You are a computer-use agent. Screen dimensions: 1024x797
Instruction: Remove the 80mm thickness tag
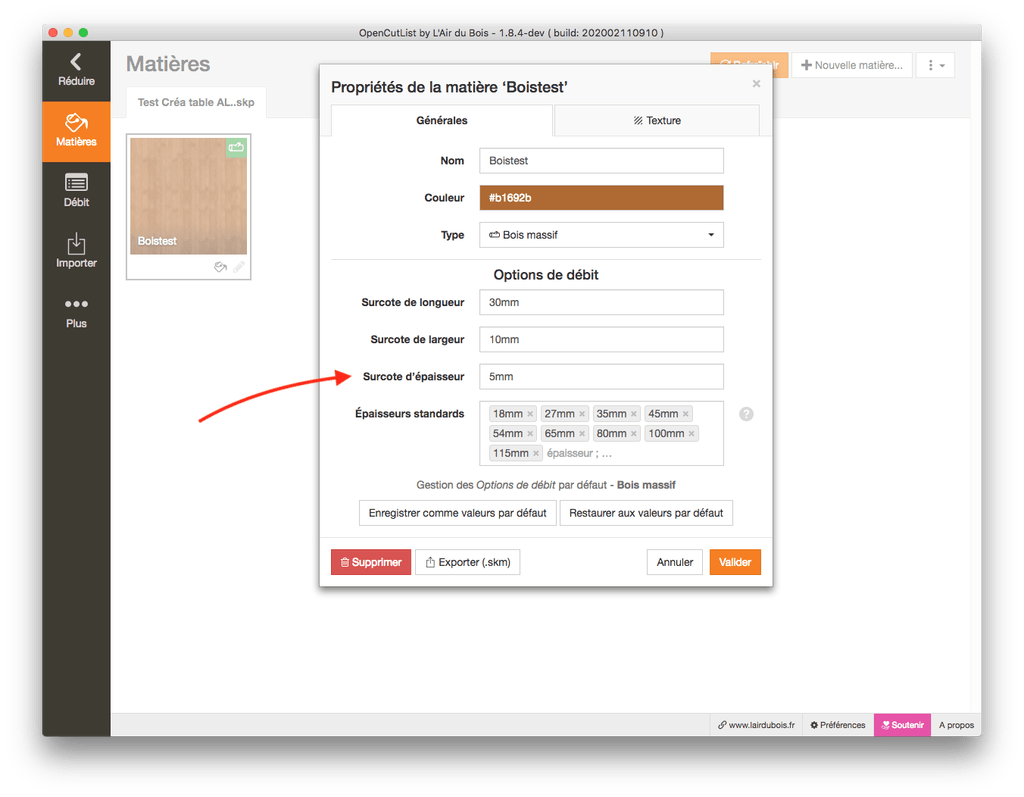(x=633, y=434)
